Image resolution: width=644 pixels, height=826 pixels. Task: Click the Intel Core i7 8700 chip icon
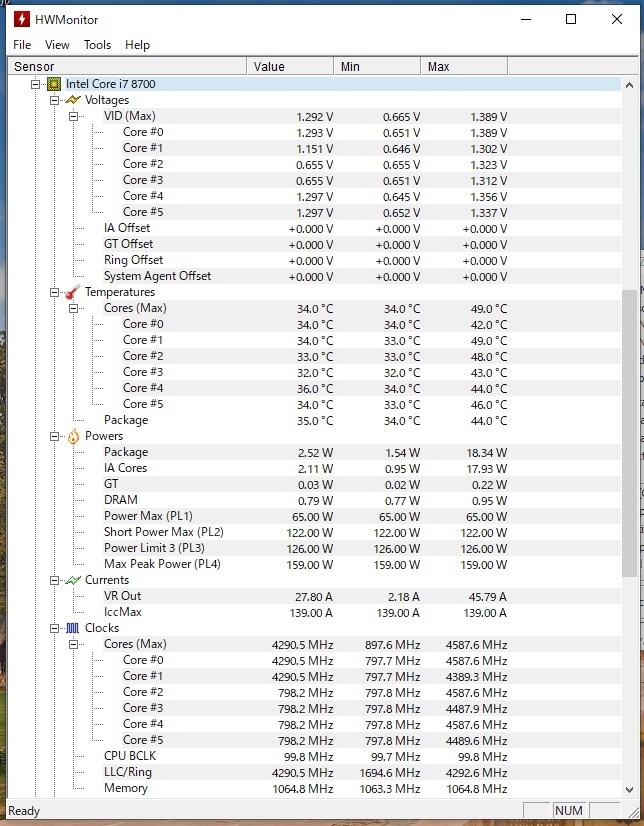coord(54,84)
